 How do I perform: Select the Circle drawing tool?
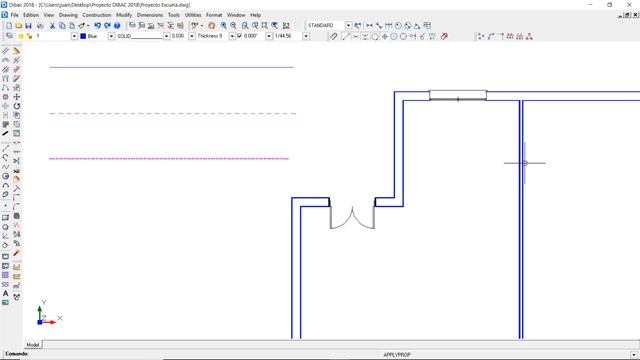click(5, 176)
